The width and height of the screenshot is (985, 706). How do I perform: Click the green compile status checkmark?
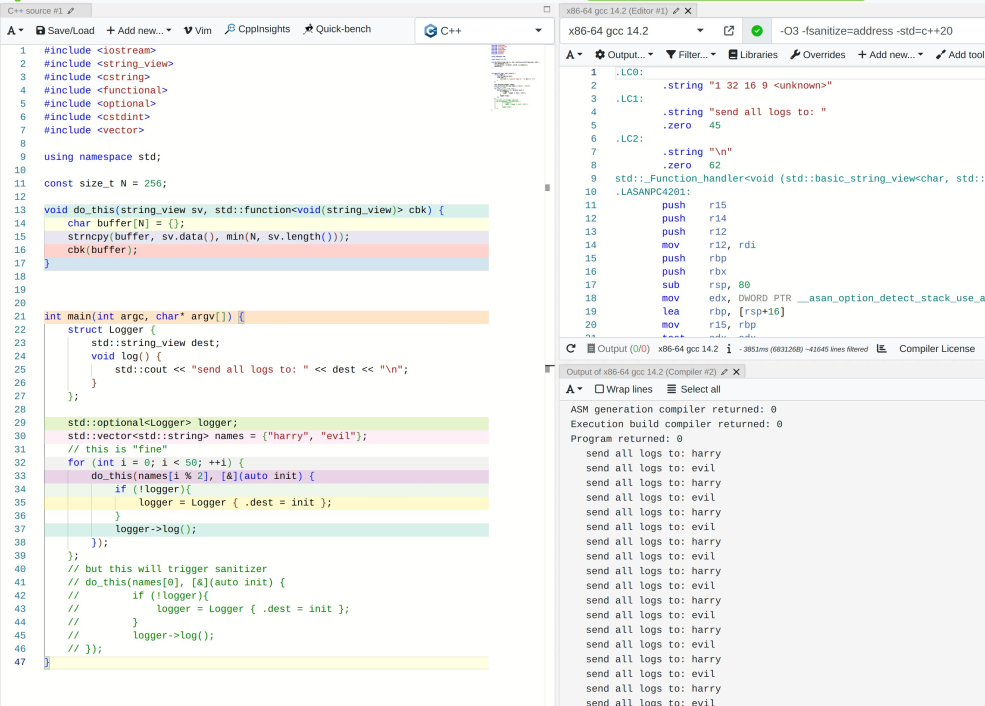click(757, 31)
